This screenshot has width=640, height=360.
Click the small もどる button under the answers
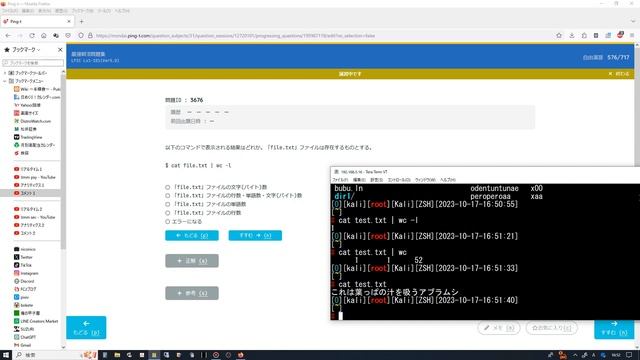[x=192, y=236]
